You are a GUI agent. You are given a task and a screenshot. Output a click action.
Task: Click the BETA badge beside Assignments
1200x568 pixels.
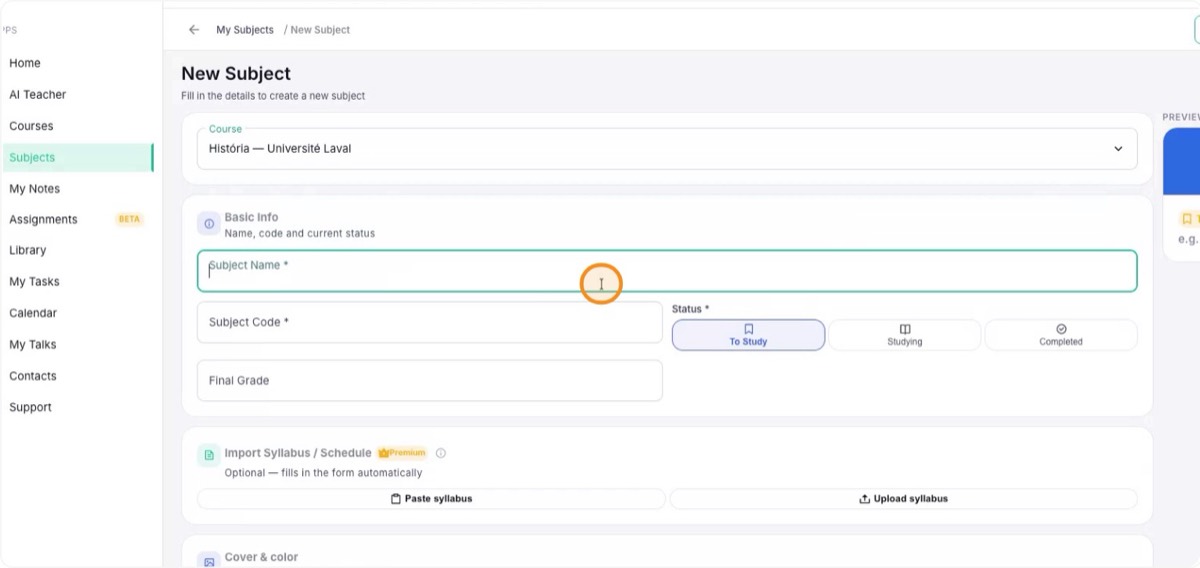click(130, 219)
